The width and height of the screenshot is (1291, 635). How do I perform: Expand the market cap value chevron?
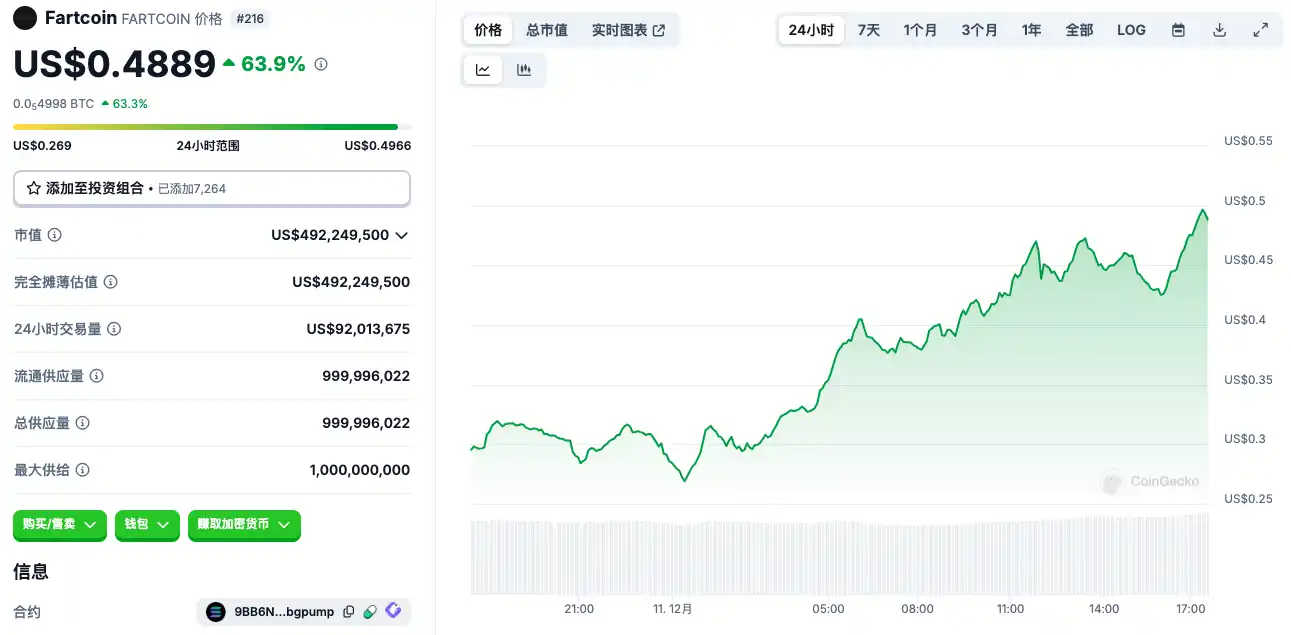tap(402, 236)
